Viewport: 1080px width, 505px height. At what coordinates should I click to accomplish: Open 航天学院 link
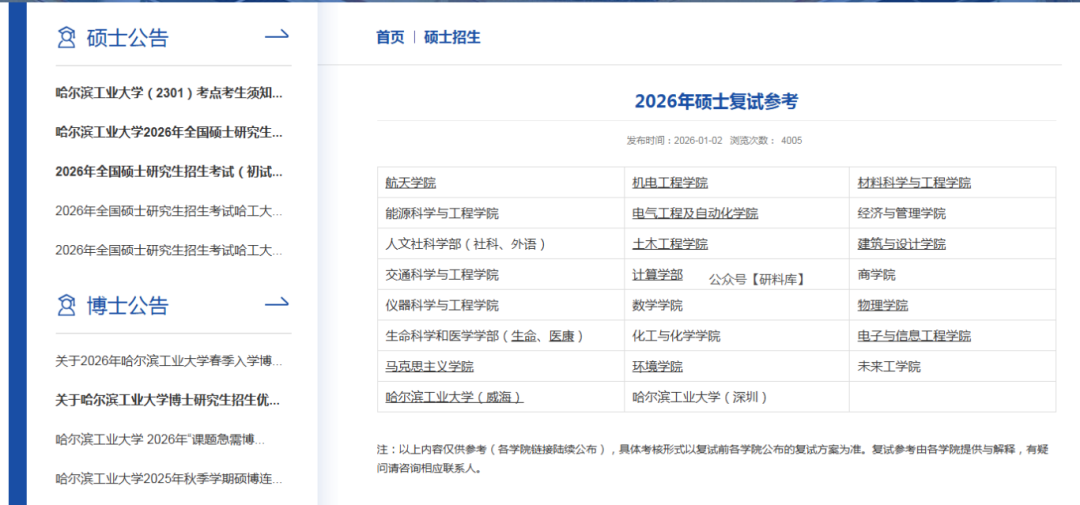pos(410,183)
